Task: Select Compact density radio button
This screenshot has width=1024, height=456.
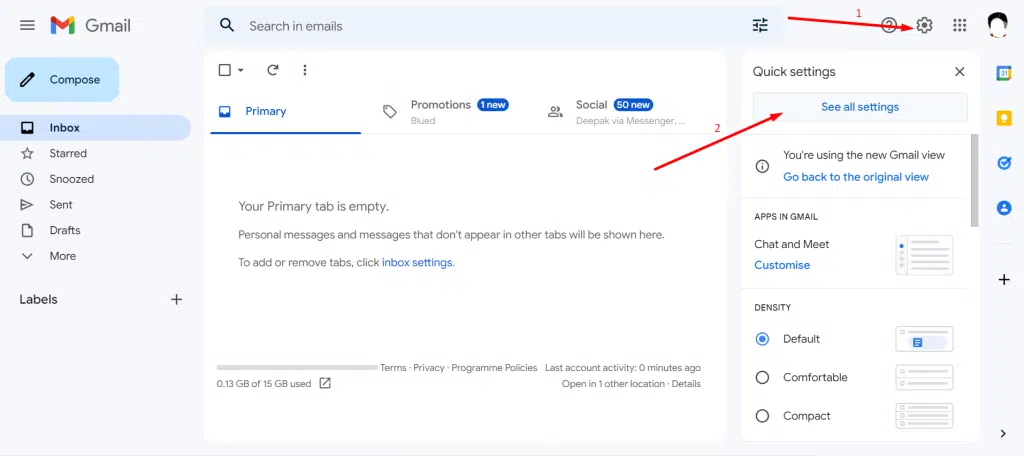Action: 762,415
